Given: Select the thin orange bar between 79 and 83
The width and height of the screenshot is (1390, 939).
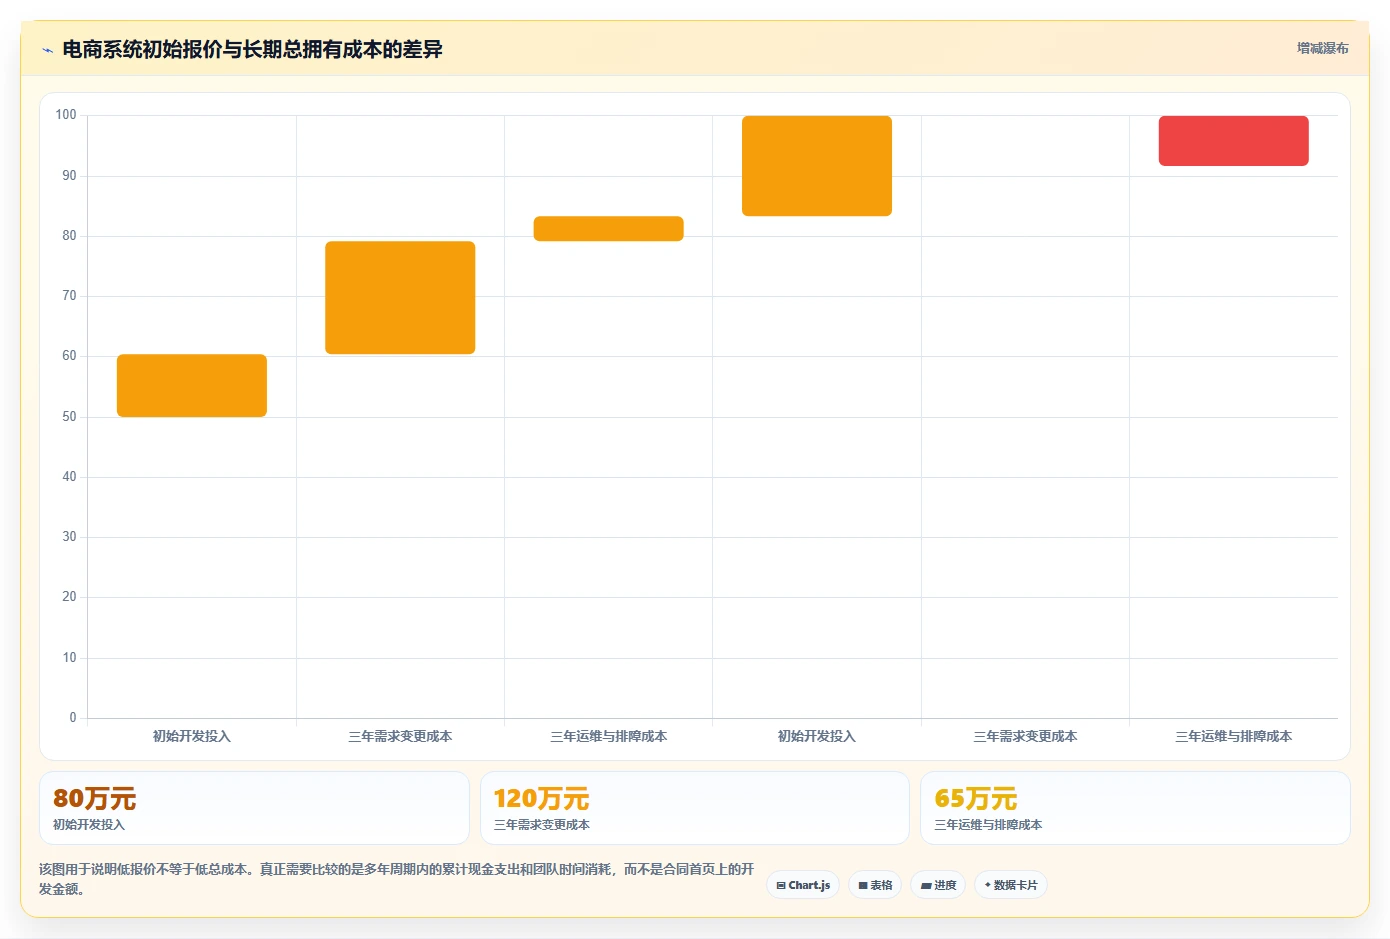Looking at the screenshot, I should 608,229.
